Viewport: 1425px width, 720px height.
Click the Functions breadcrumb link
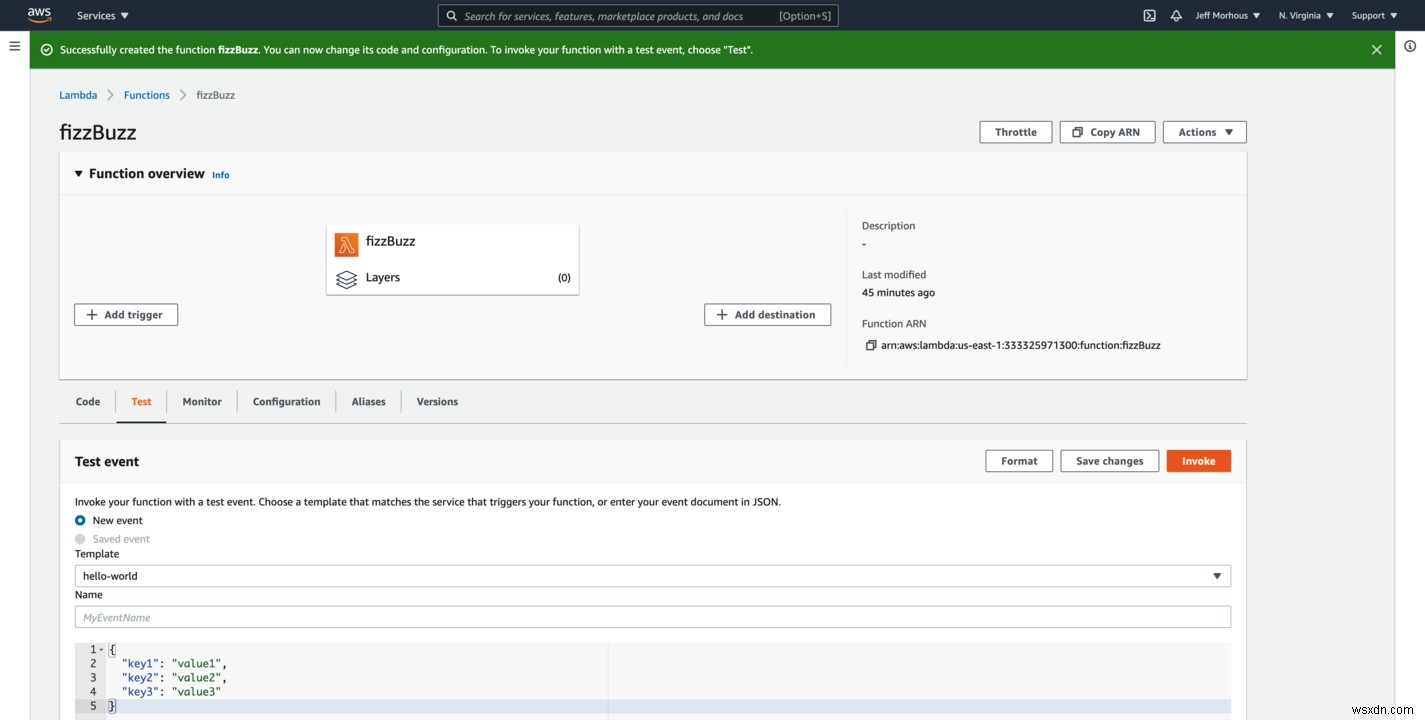146,94
